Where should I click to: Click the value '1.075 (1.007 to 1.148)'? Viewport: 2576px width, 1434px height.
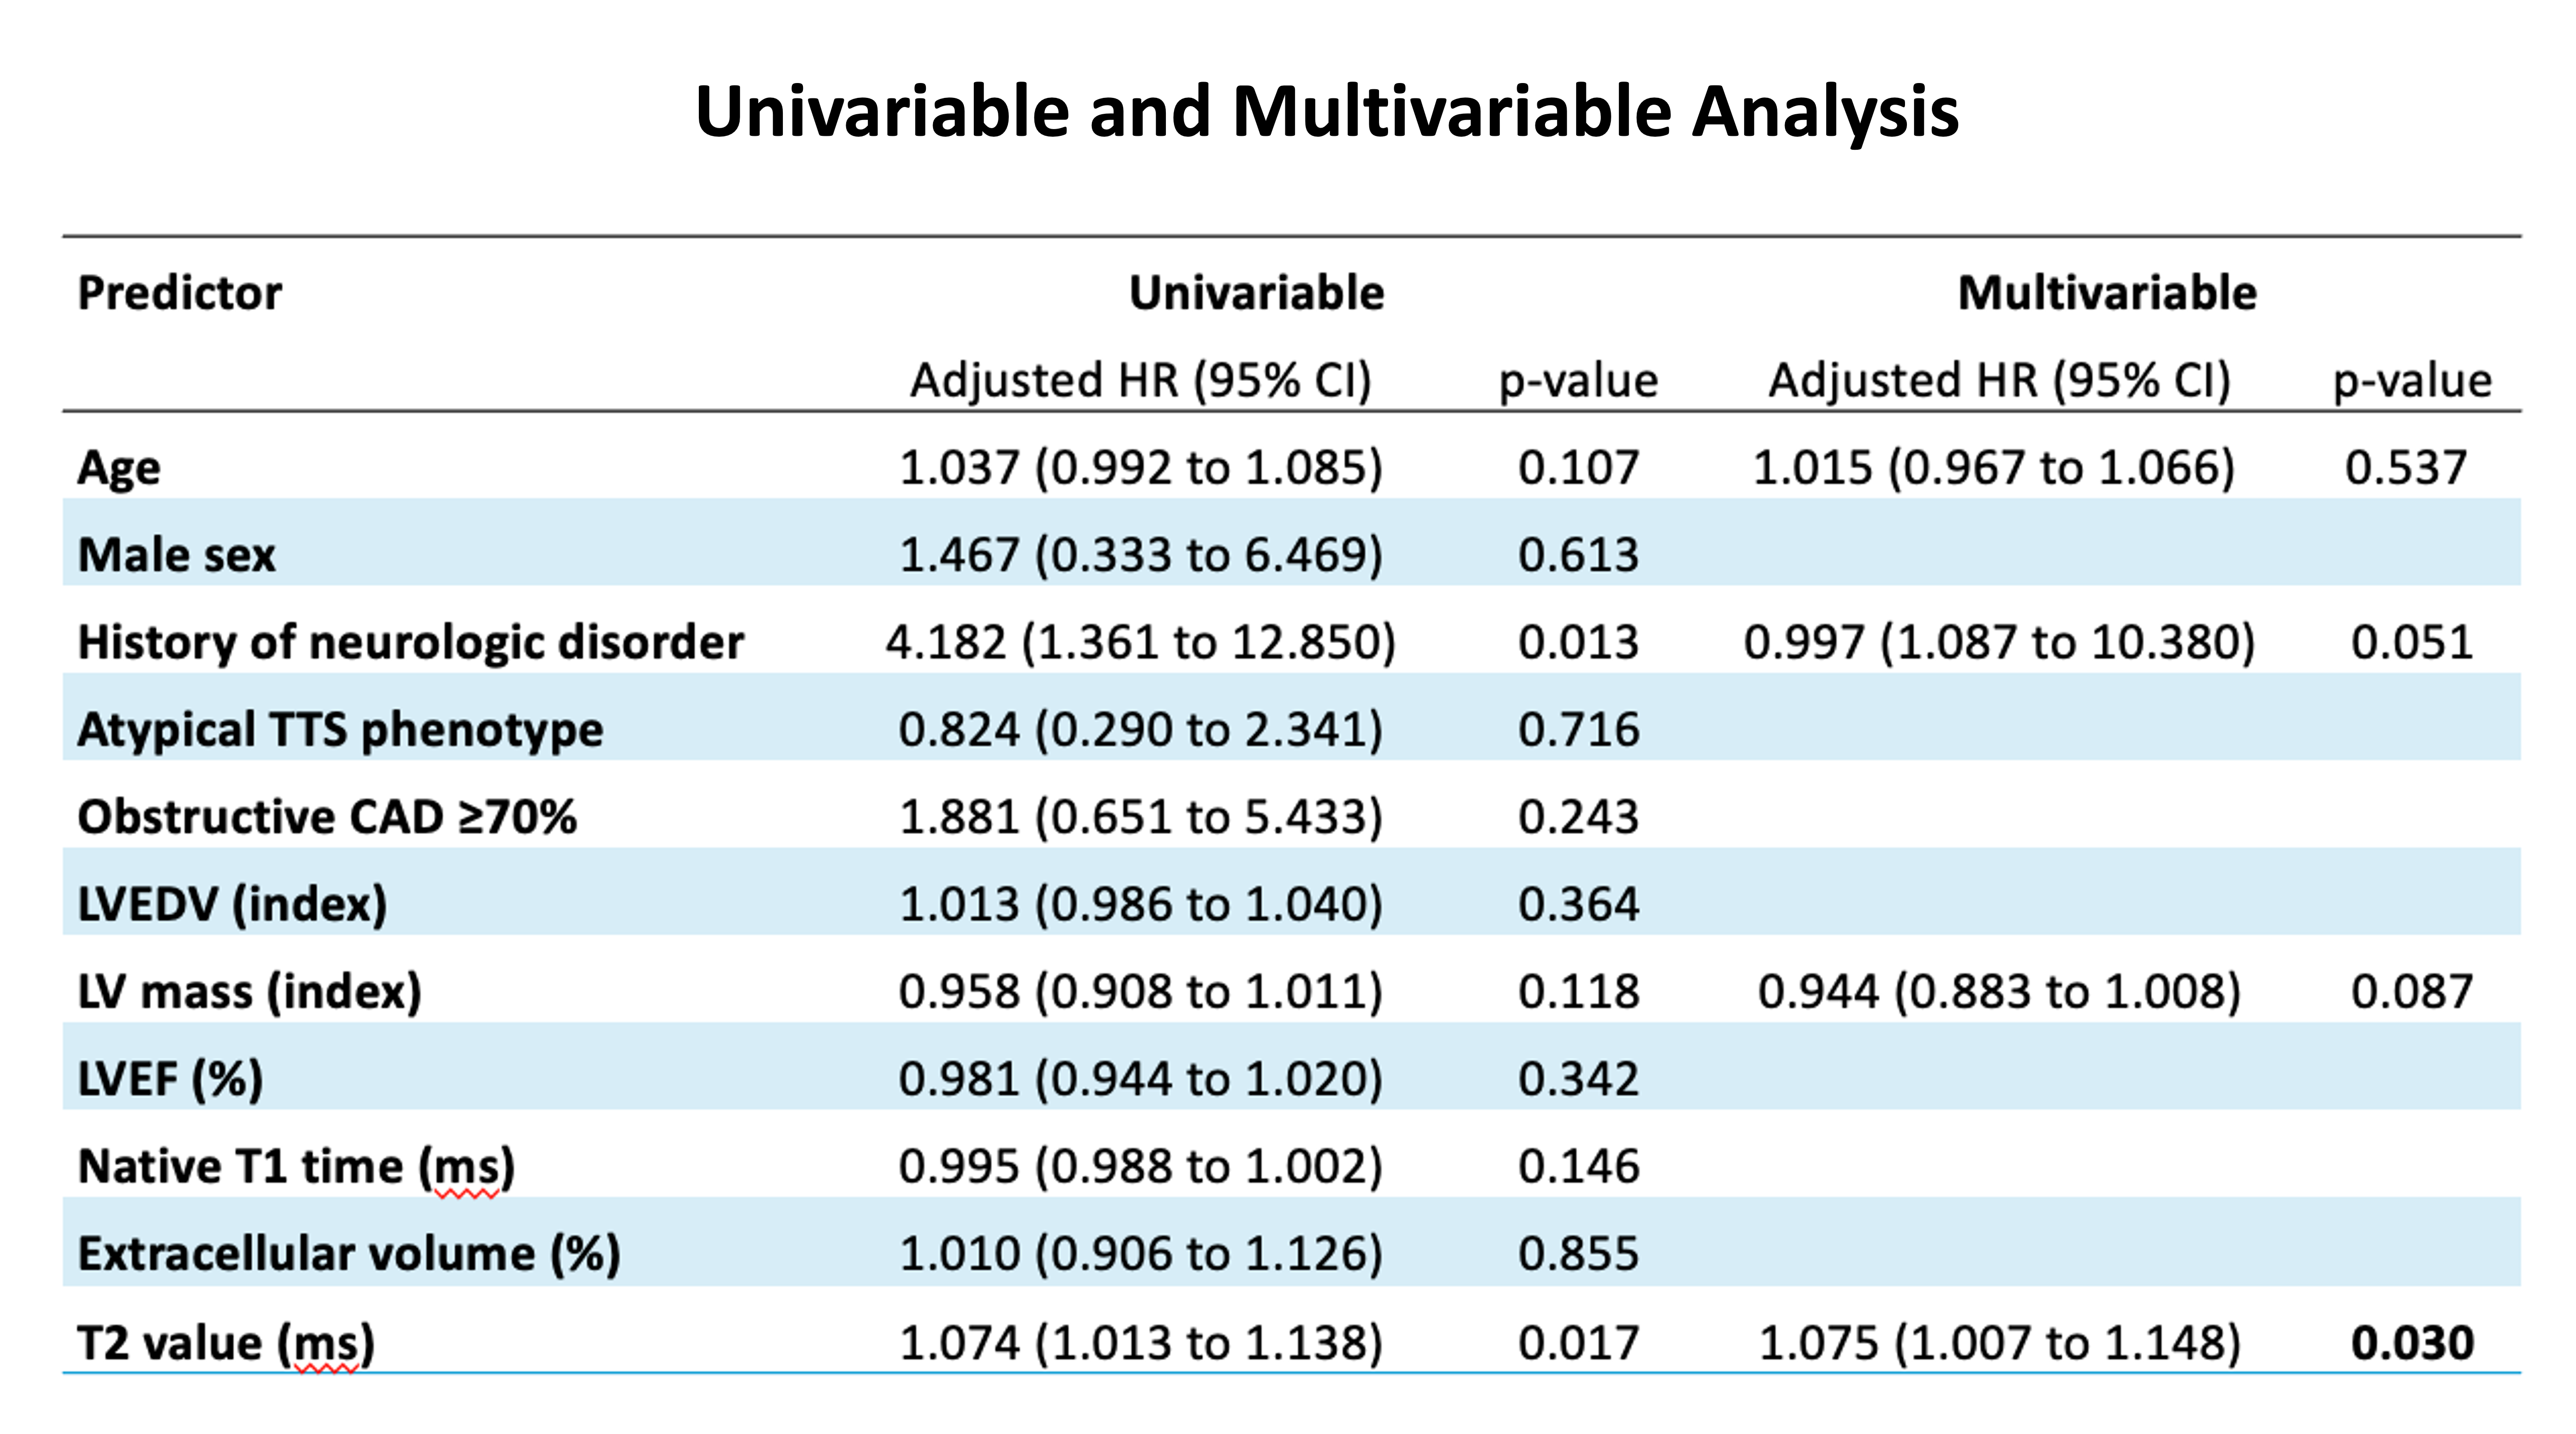click(1999, 1343)
